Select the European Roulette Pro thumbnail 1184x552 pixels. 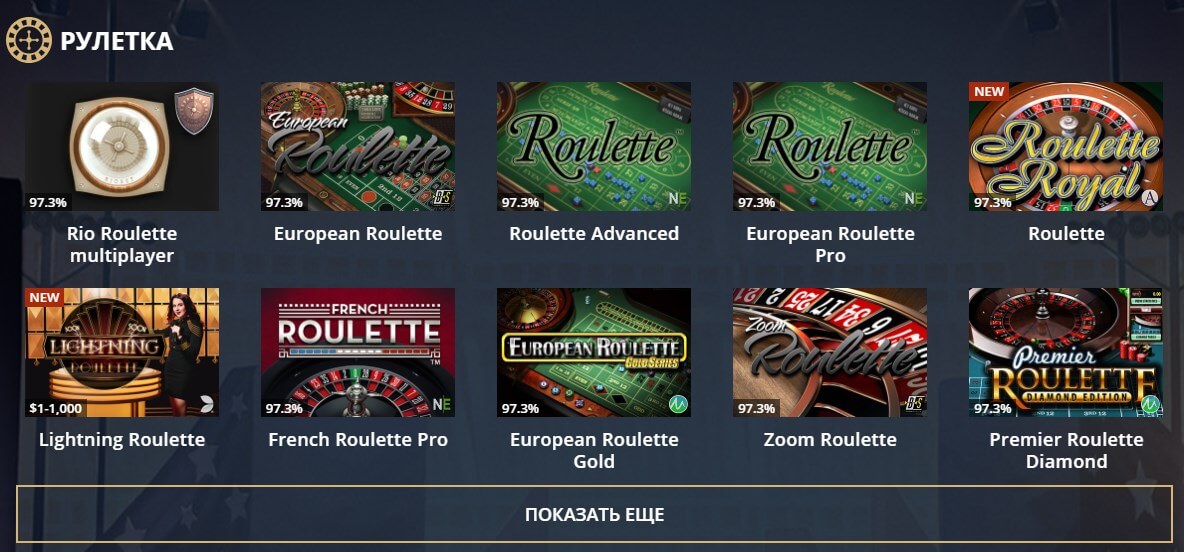click(830, 146)
